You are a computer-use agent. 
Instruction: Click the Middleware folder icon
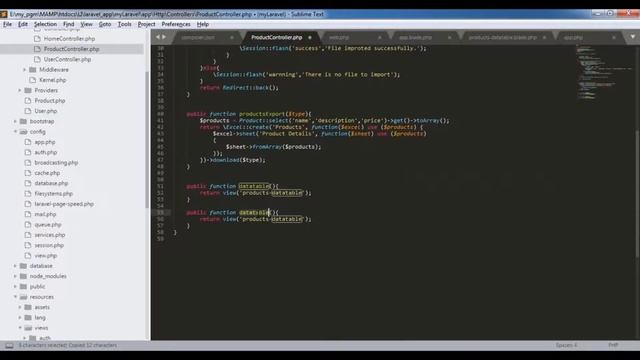click(x=33, y=70)
